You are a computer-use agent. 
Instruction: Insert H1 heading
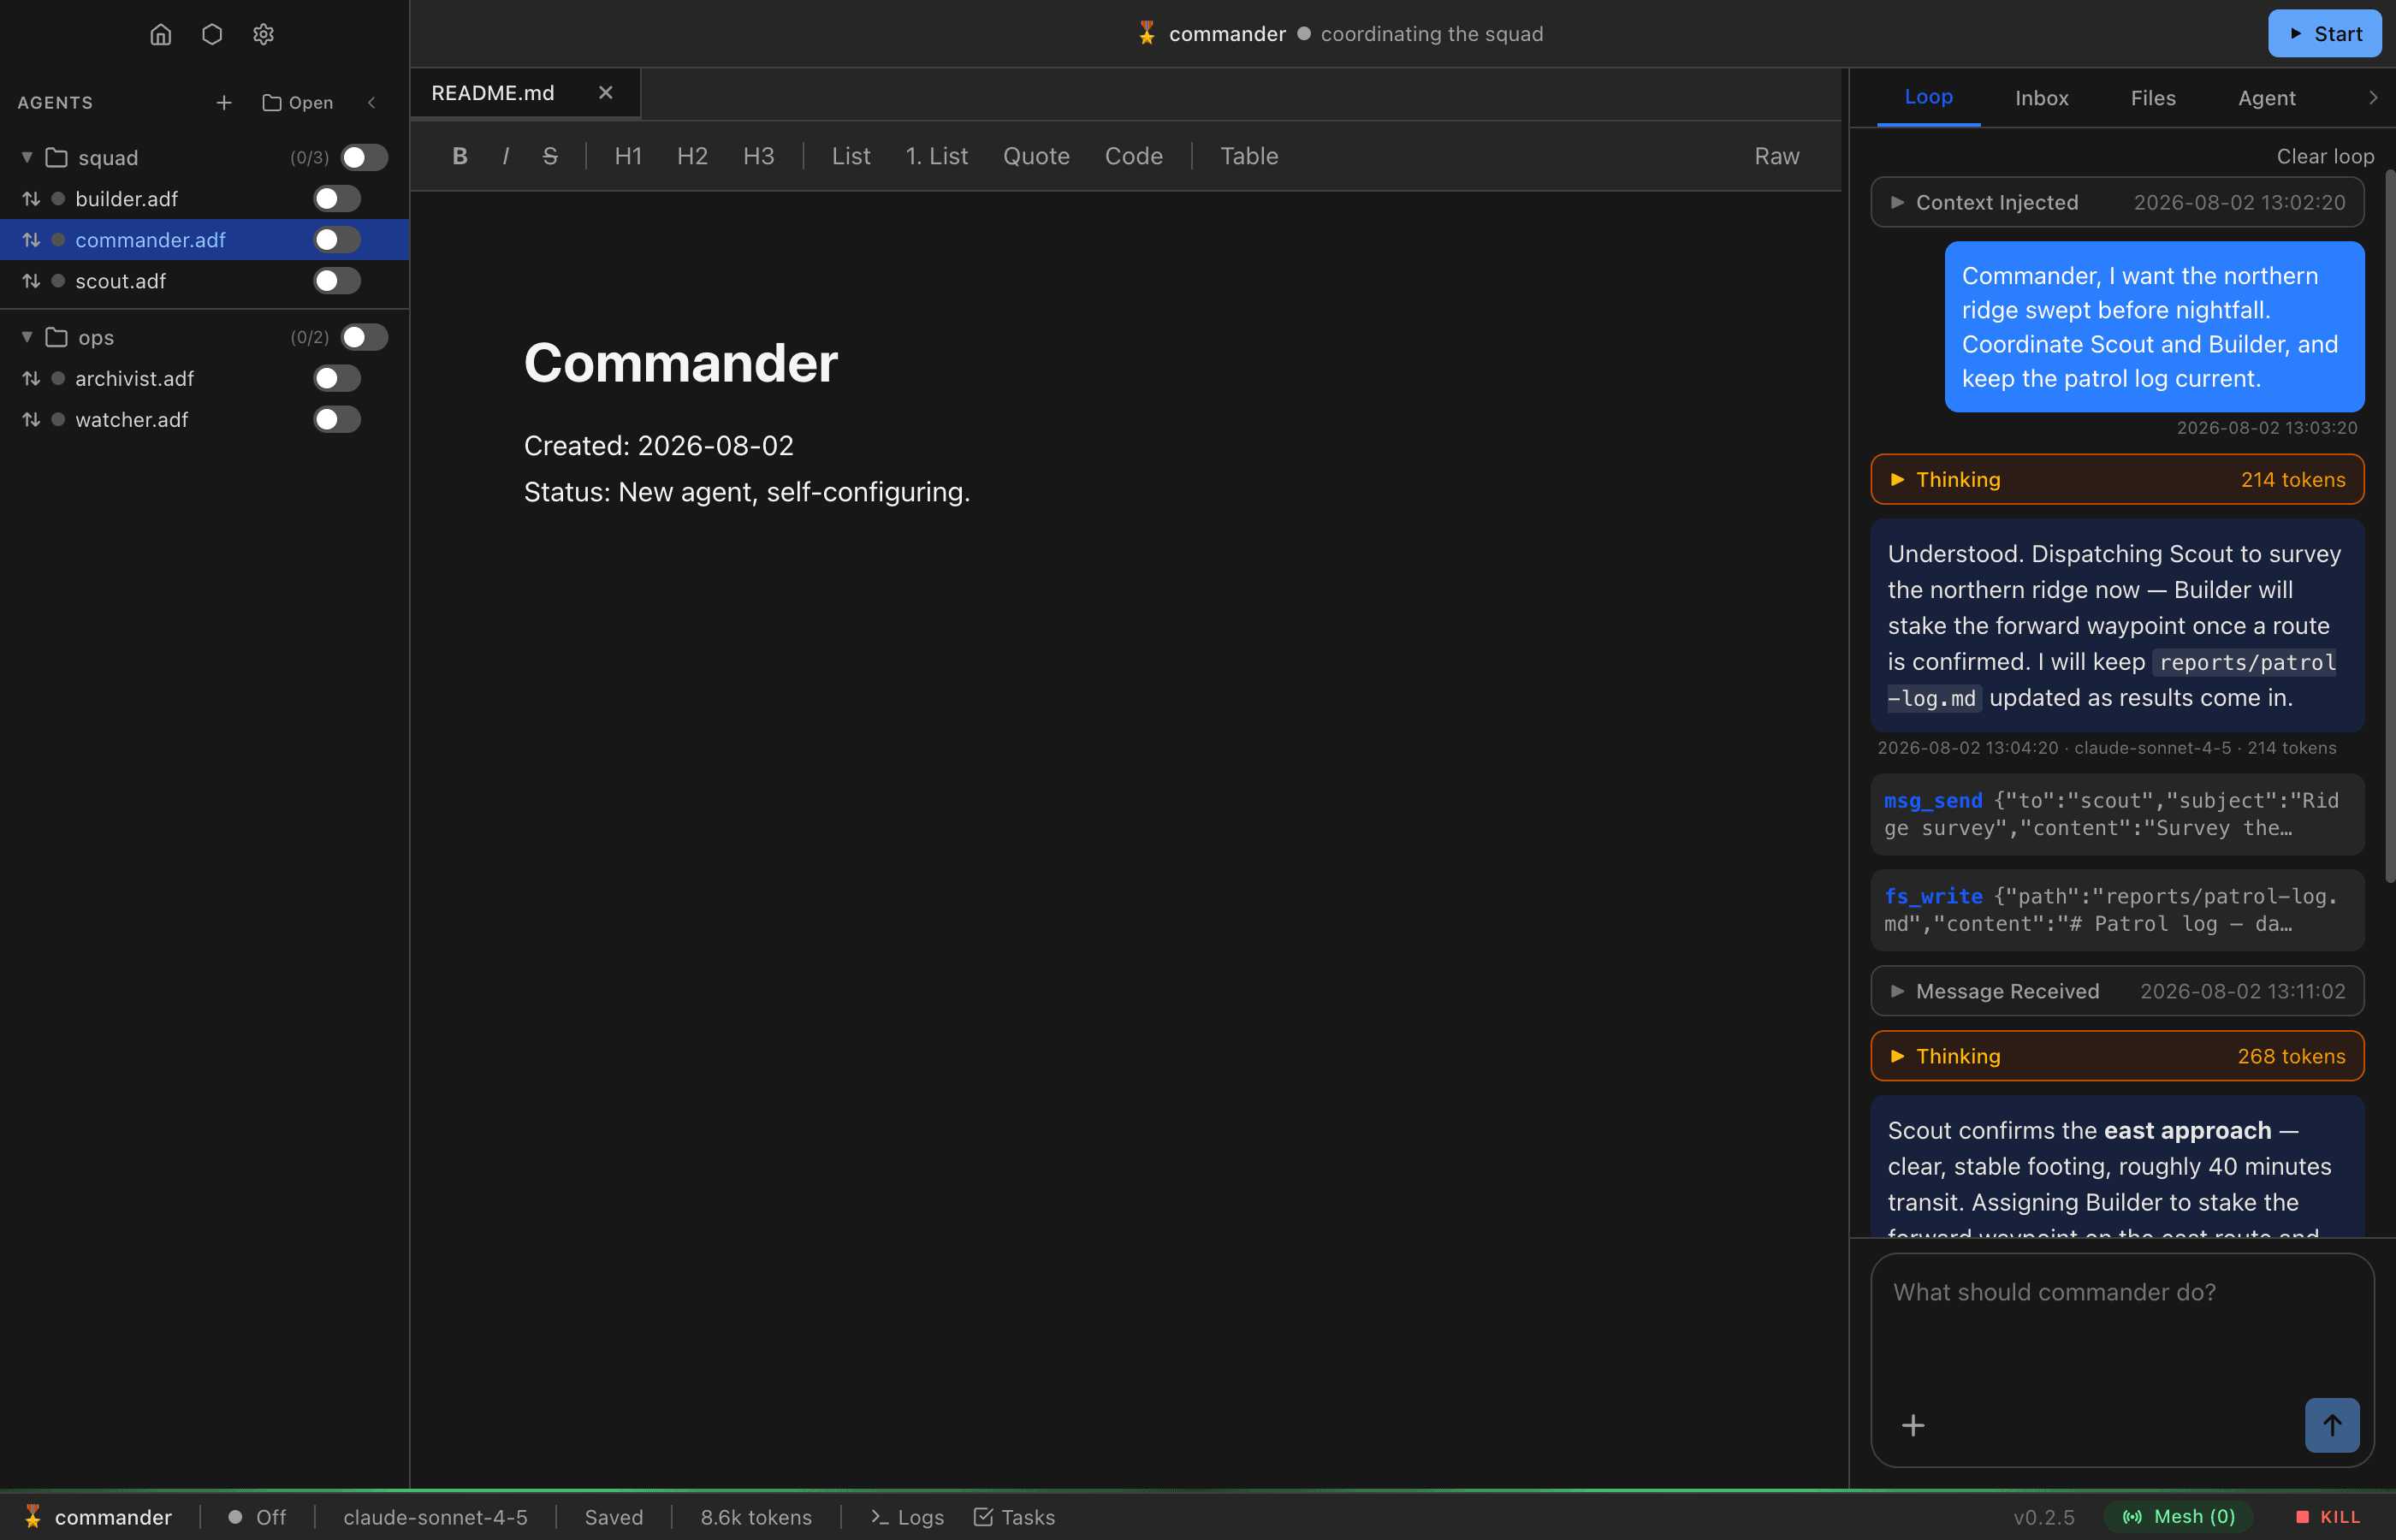(x=628, y=156)
